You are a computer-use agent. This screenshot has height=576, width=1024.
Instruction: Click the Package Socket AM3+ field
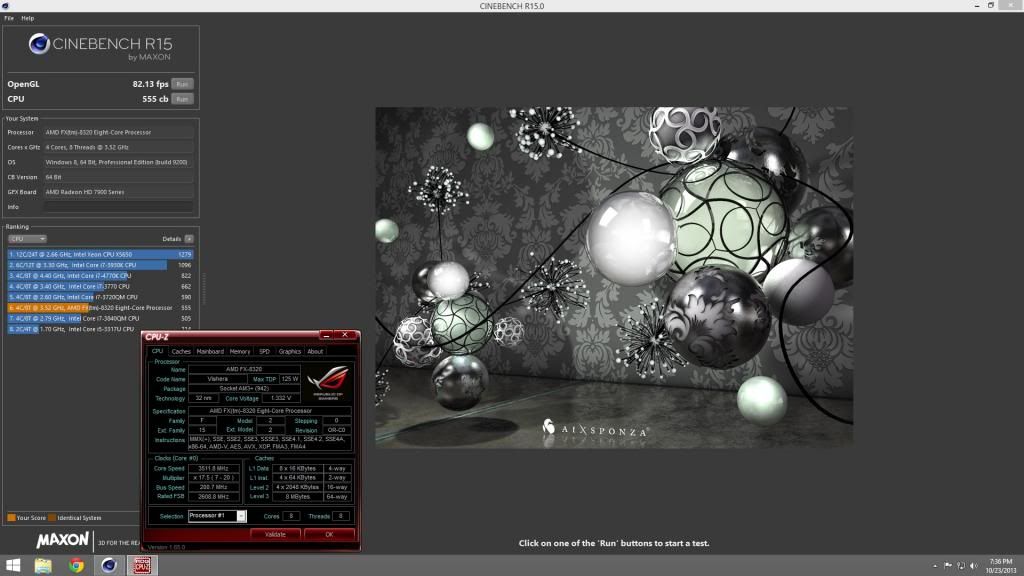[x=244, y=389]
